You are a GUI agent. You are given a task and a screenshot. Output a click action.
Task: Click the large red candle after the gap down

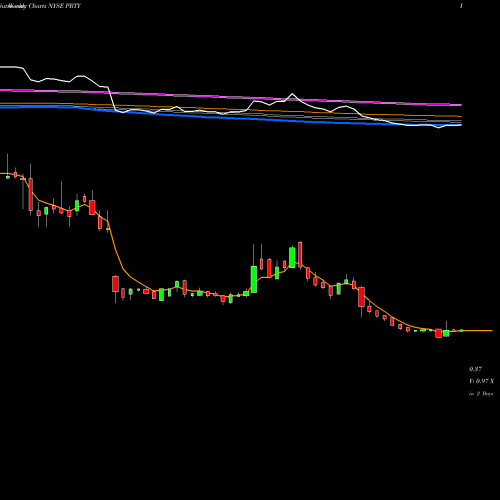[115, 284]
